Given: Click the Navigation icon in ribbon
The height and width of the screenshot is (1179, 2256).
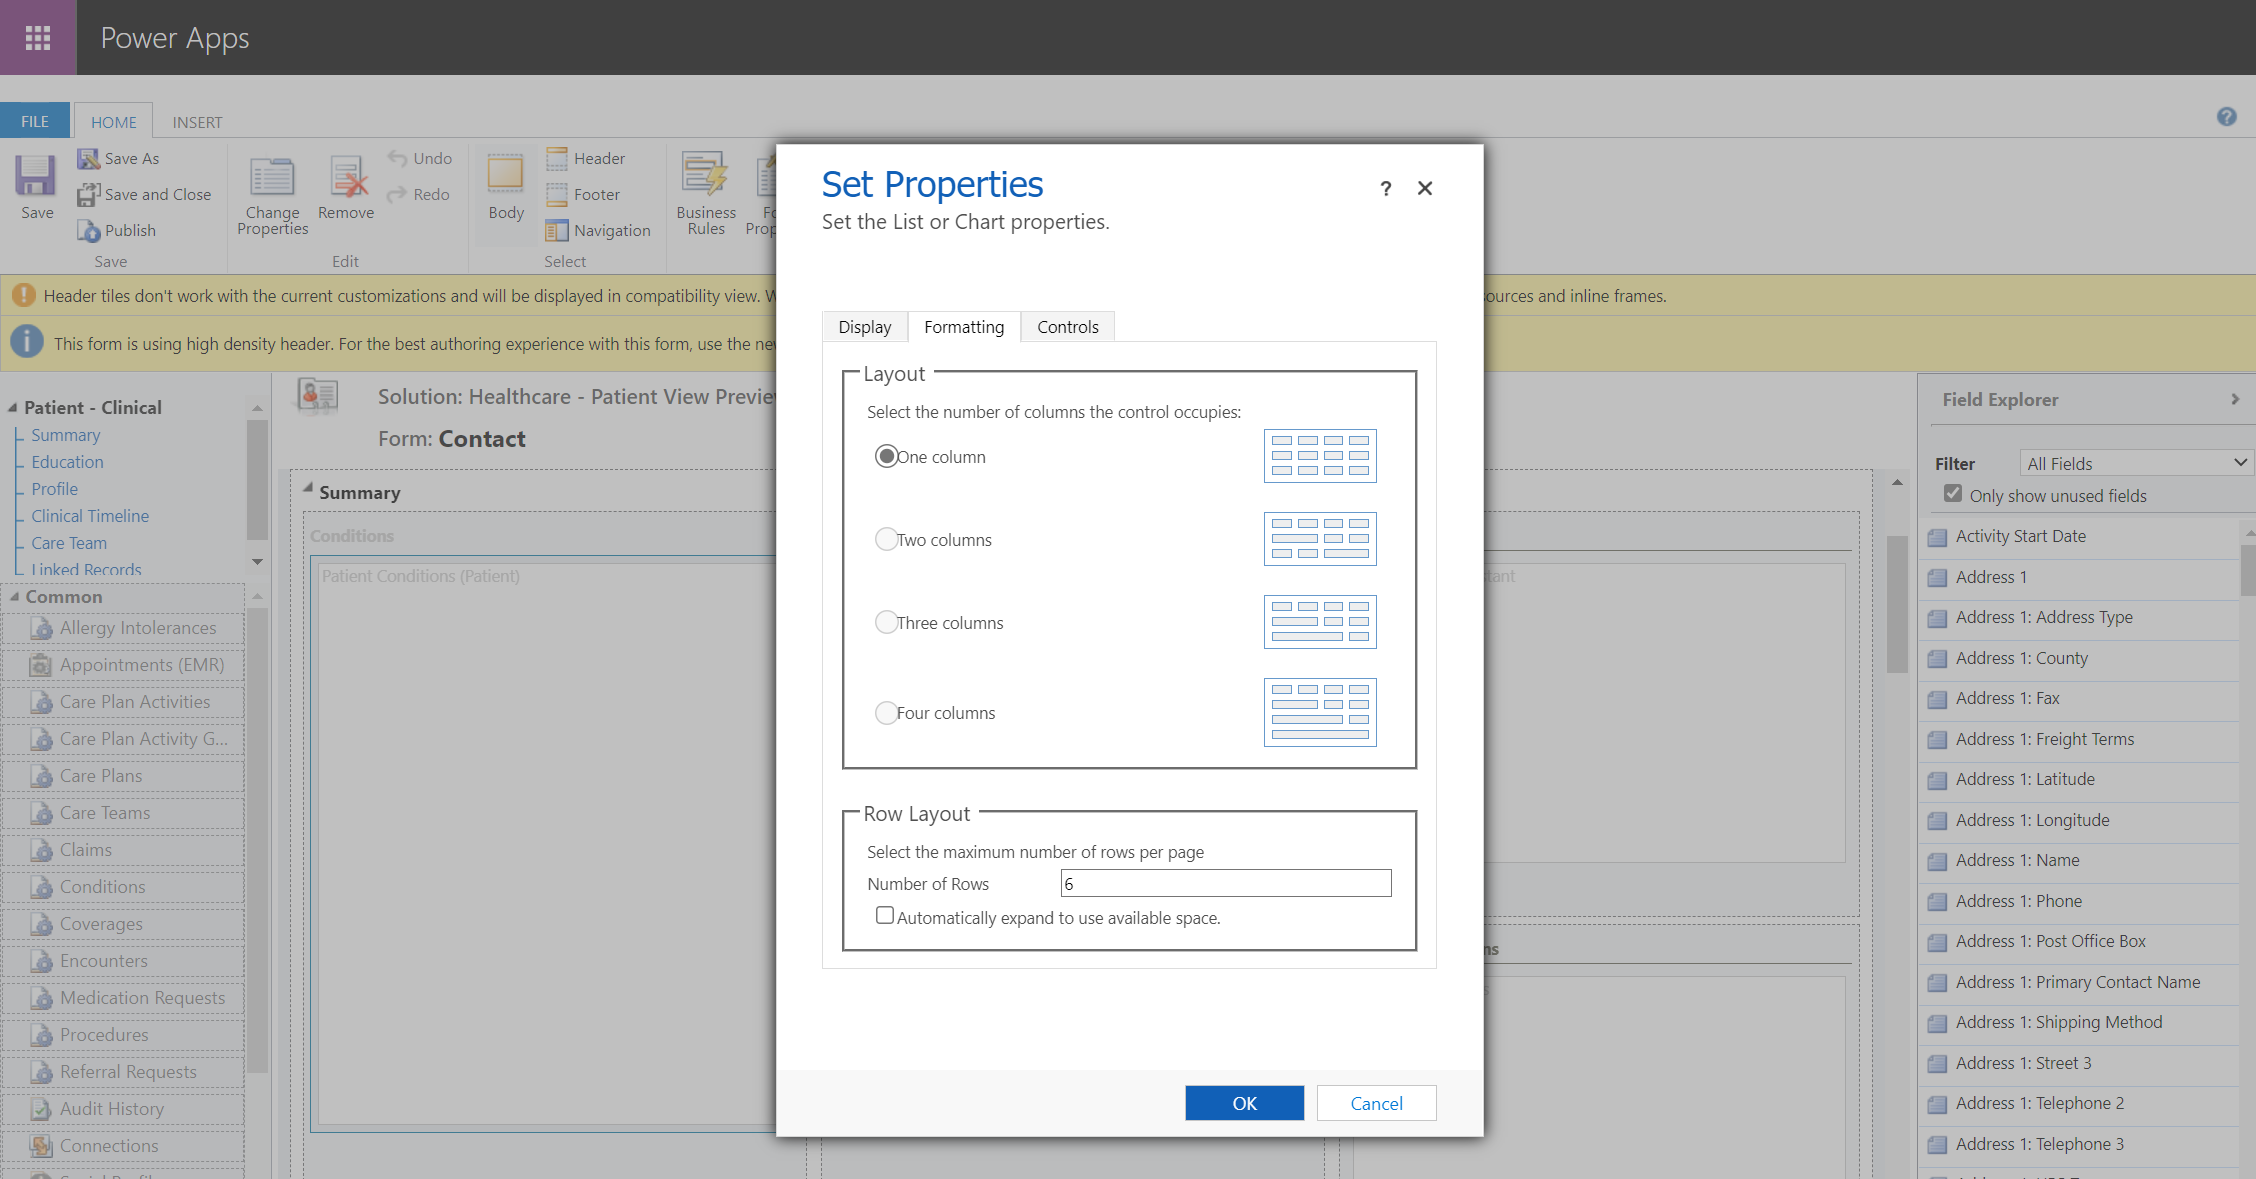Looking at the screenshot, I should [557, 231].
